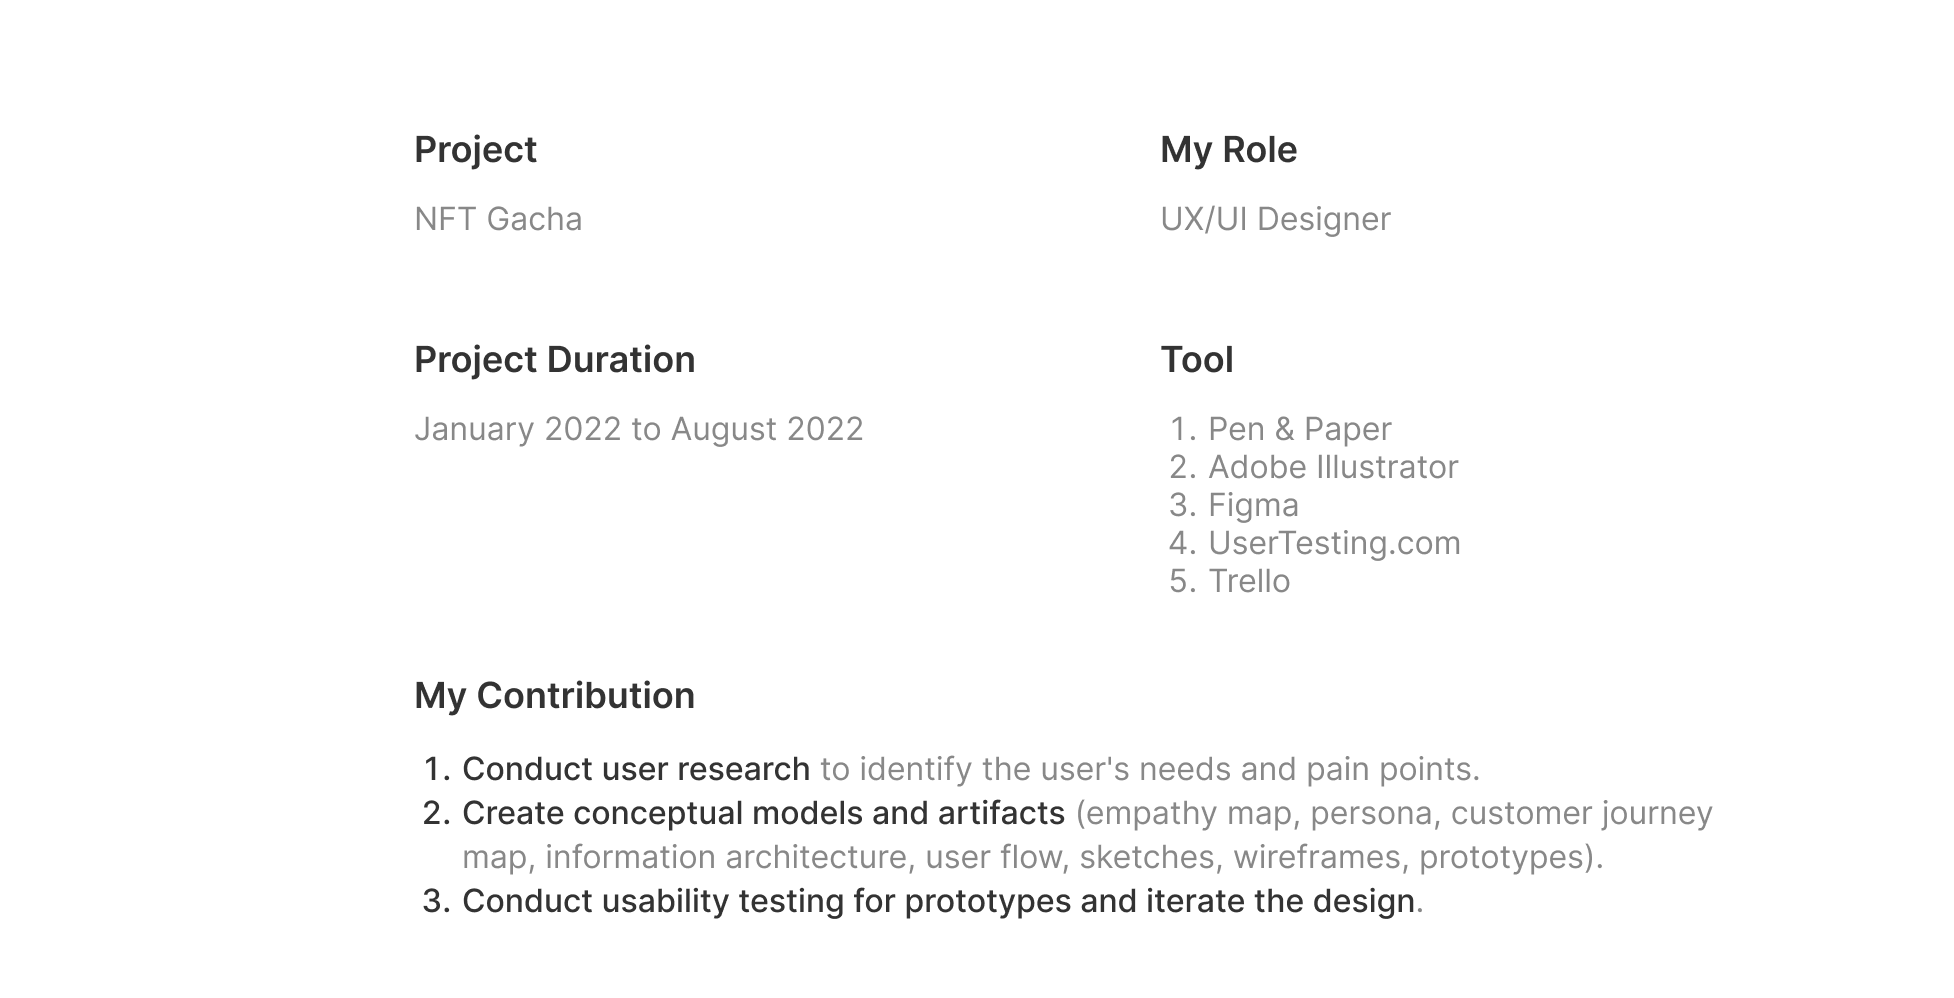
Task: Click the Trello list entry
Action: pos(1249,581)
